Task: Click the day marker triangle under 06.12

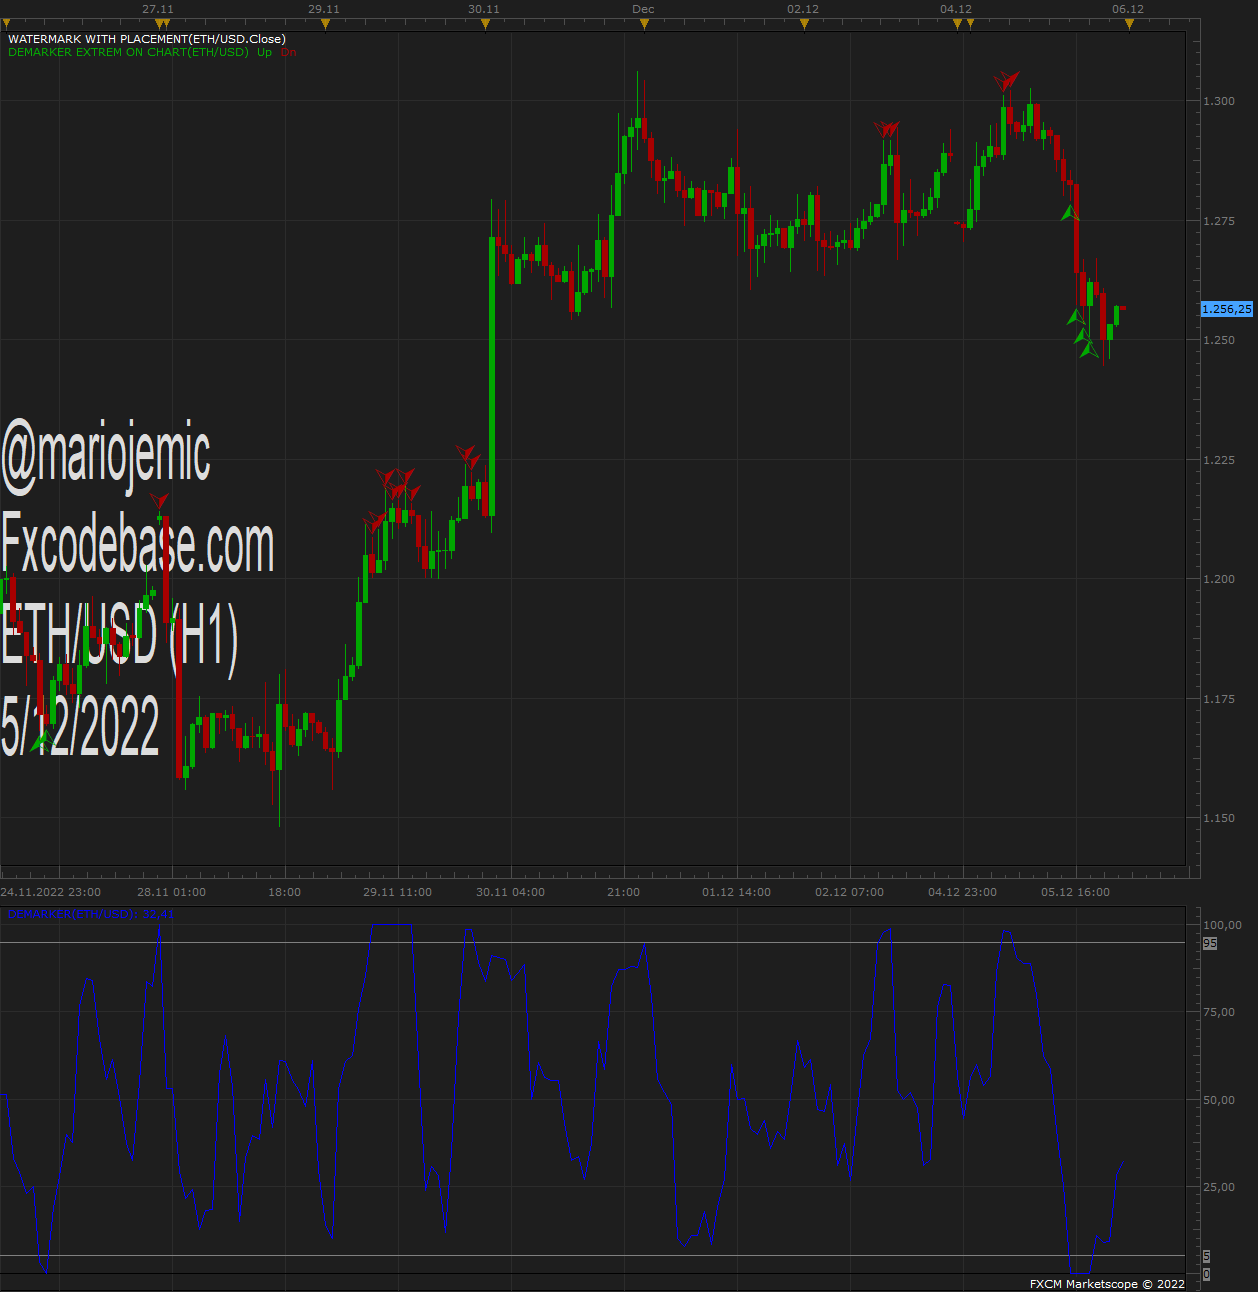Action: pos(1129,25)
